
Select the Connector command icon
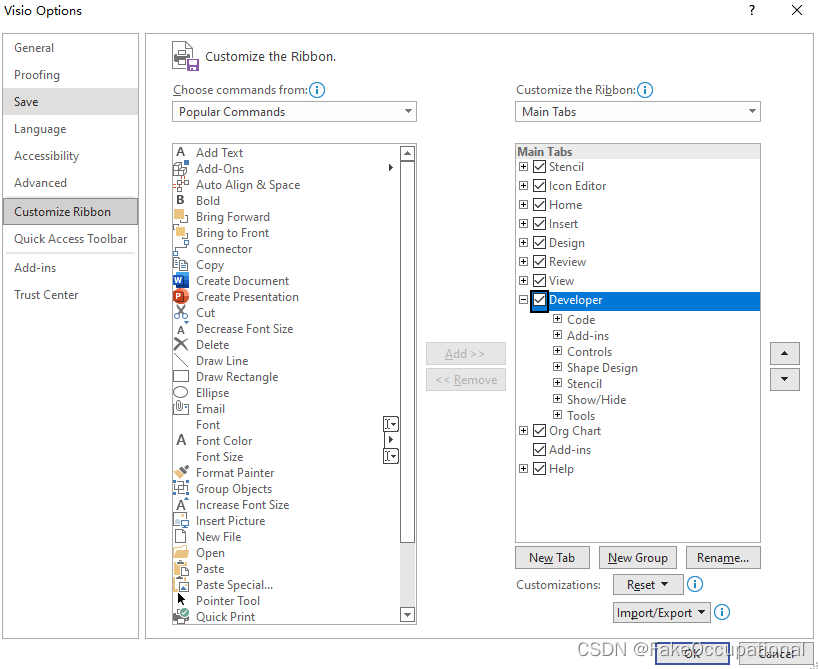click(x=181, y=248)
